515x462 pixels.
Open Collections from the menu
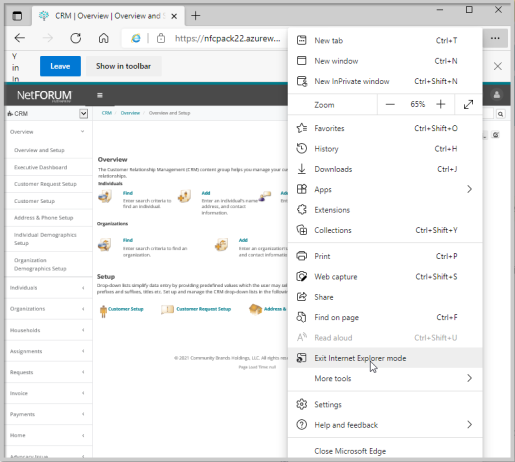point(385,230)
